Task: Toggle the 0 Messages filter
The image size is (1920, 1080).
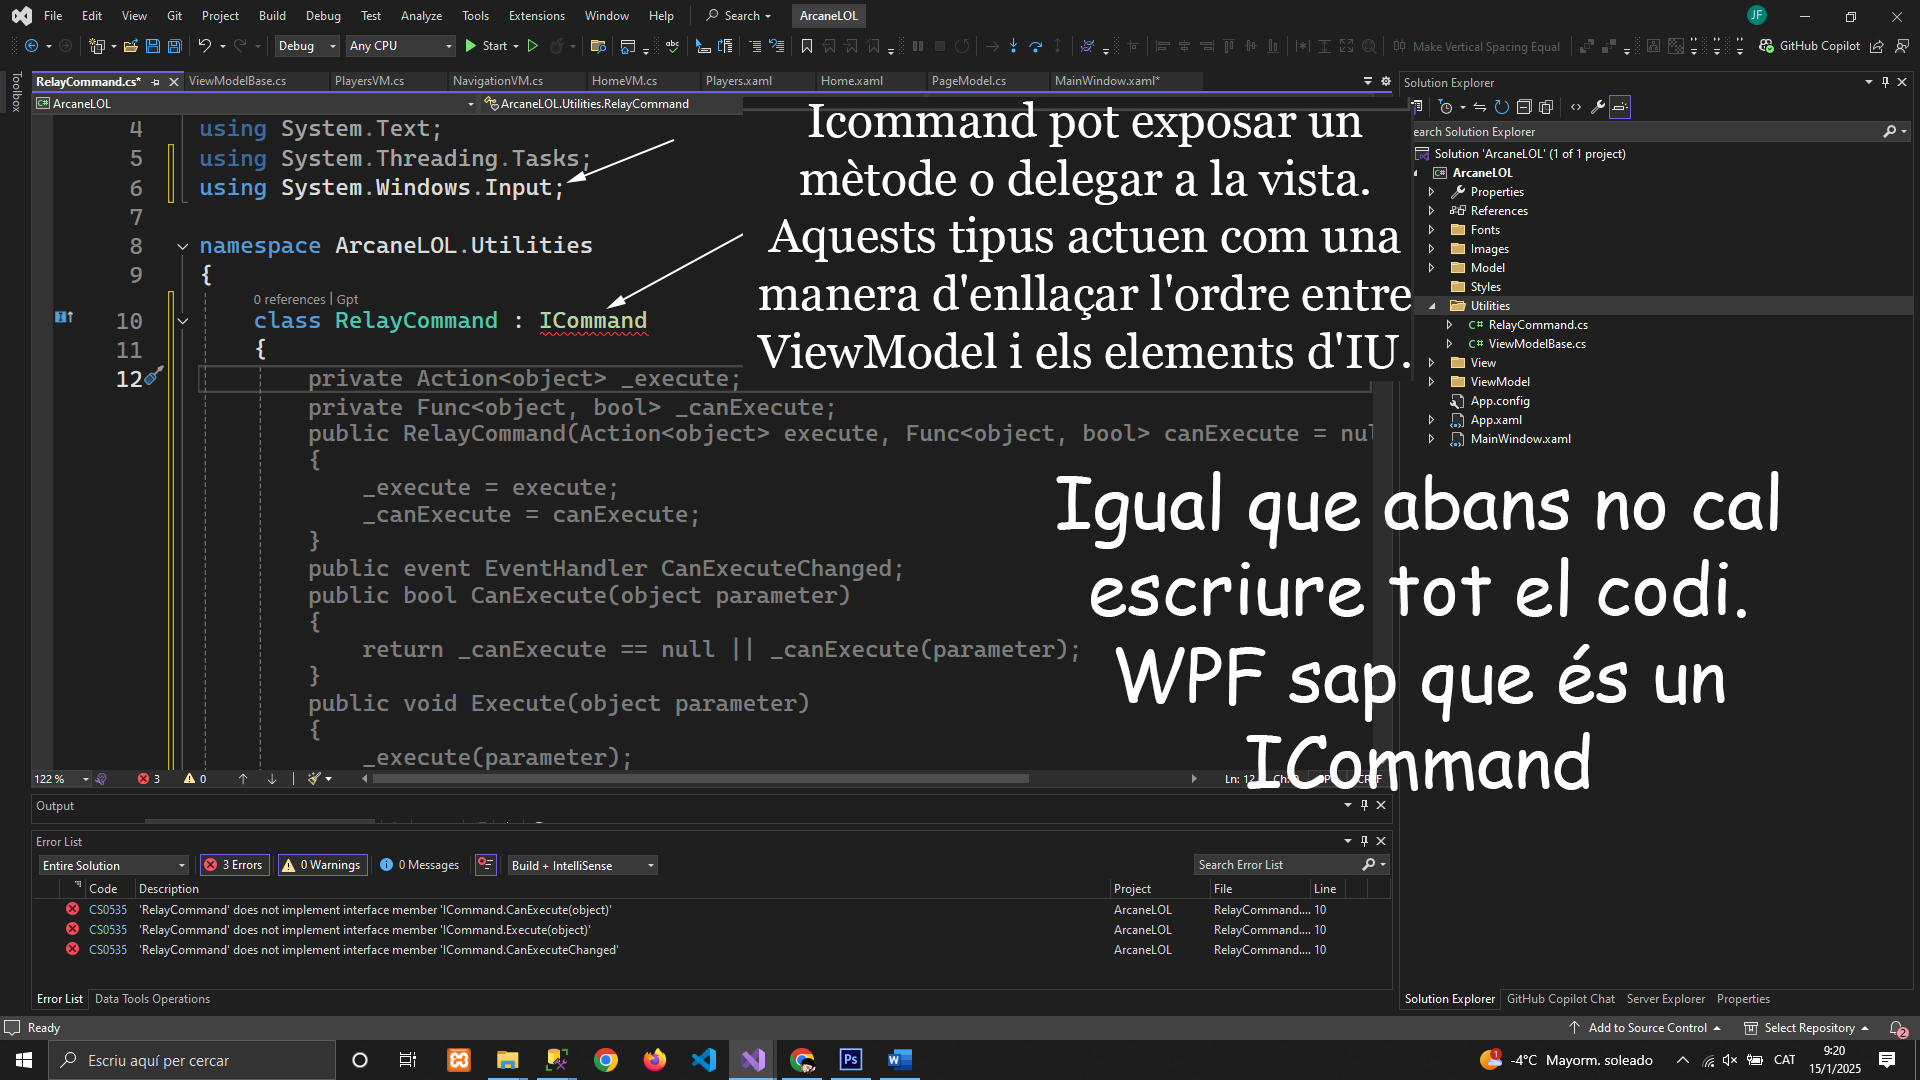Action: 419,865
